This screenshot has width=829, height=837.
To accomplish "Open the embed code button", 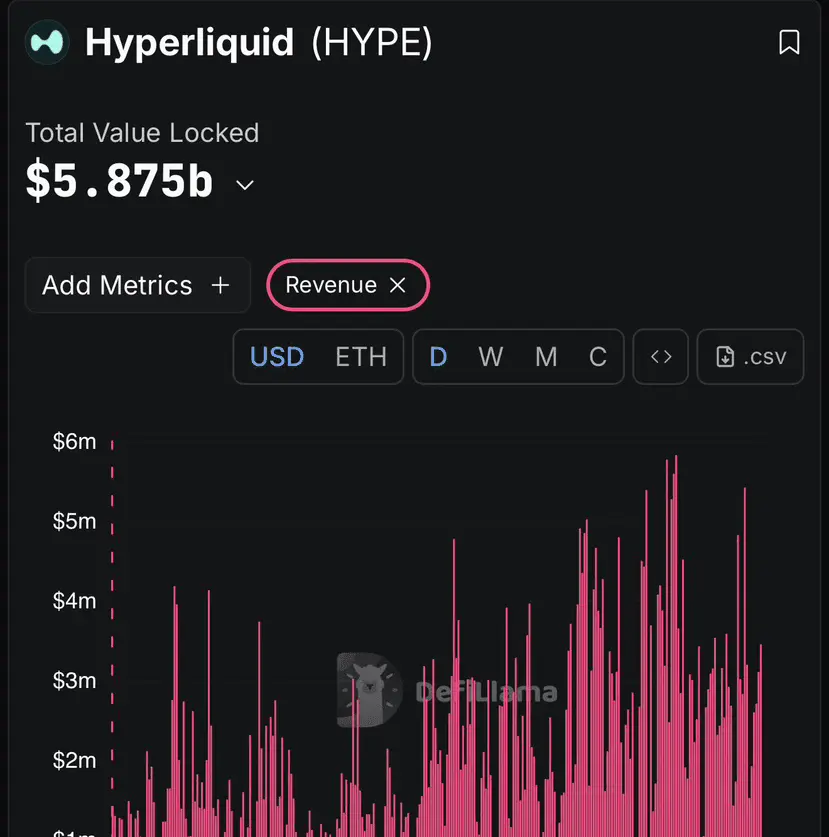I will tap(661, 357).
